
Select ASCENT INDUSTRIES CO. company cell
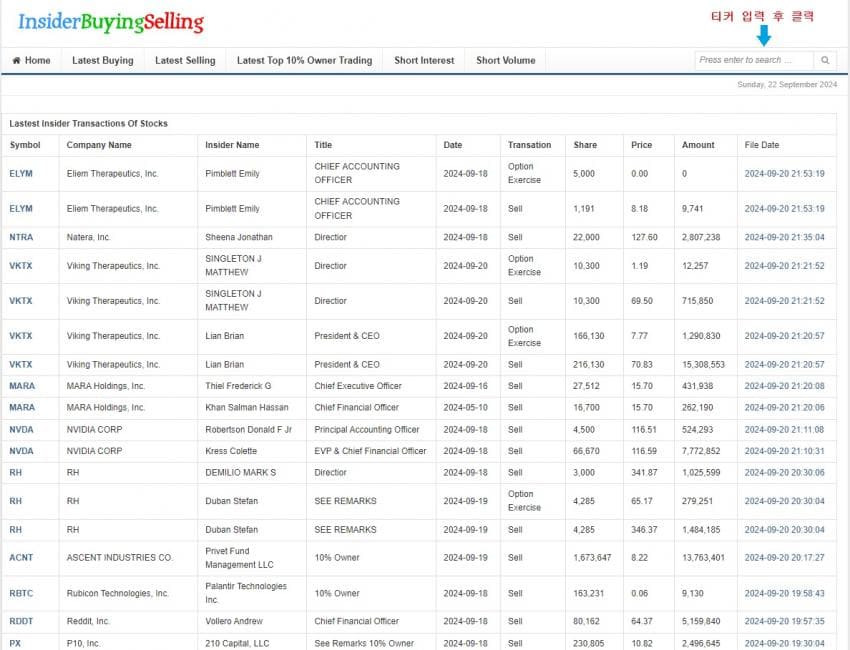coord(120,557)
